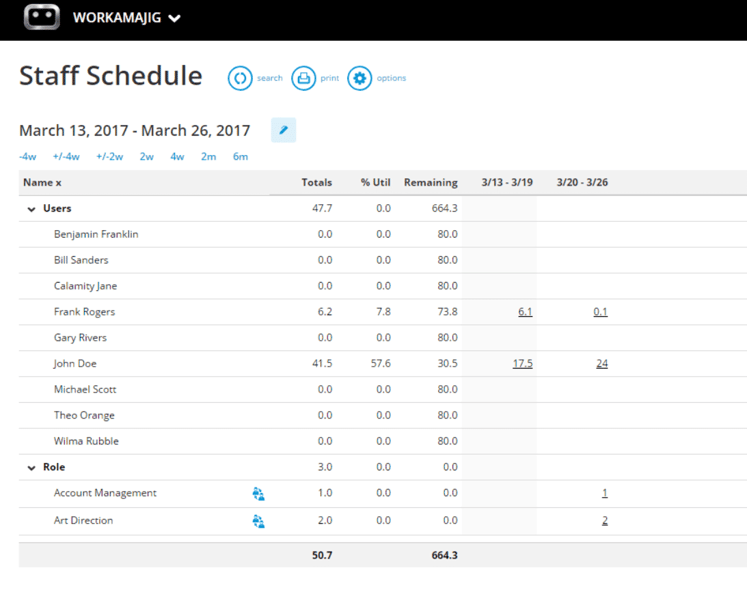
Task: Click the print icon
Action: coord(303,78)
